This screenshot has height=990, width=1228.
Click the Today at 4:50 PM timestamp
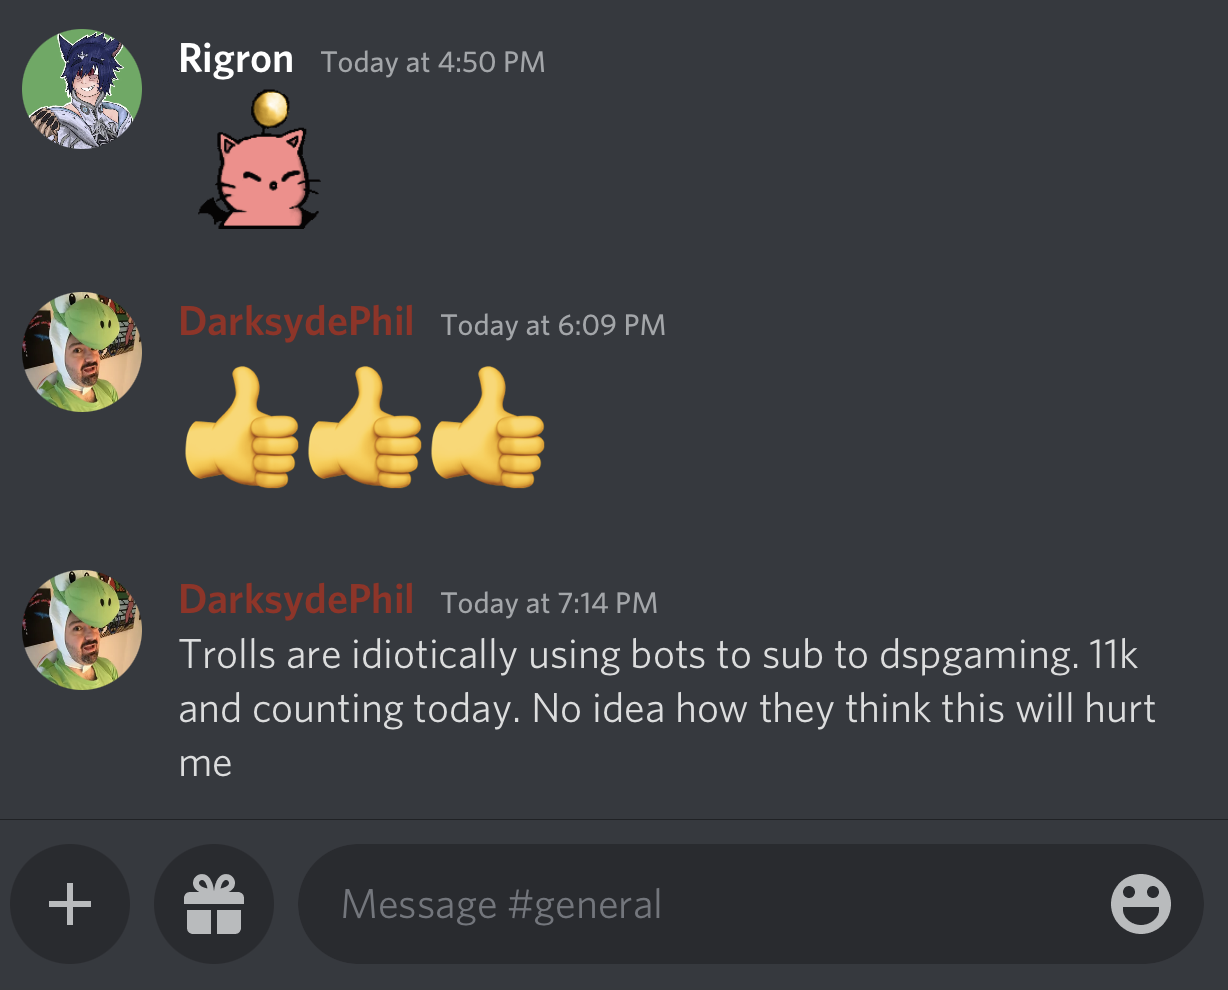(x=433, y=62)
